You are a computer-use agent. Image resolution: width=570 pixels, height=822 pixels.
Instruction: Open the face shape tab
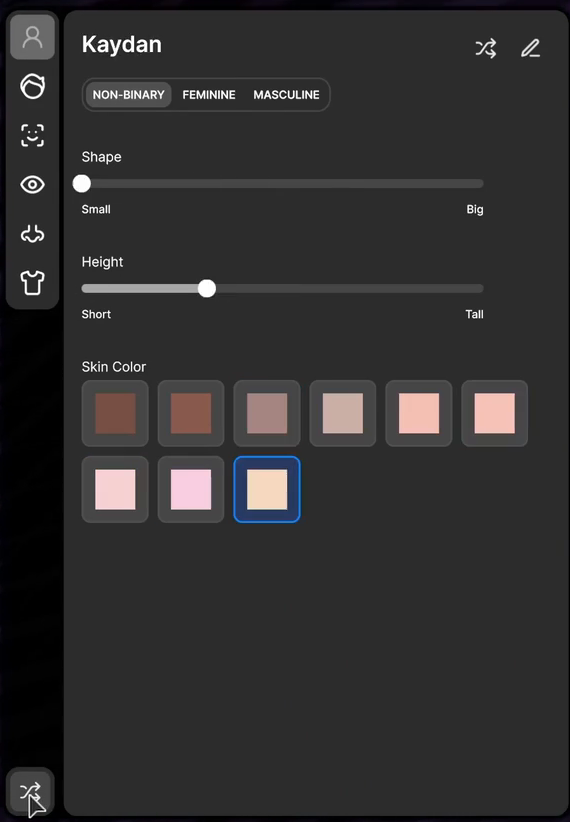pos(33,135)
